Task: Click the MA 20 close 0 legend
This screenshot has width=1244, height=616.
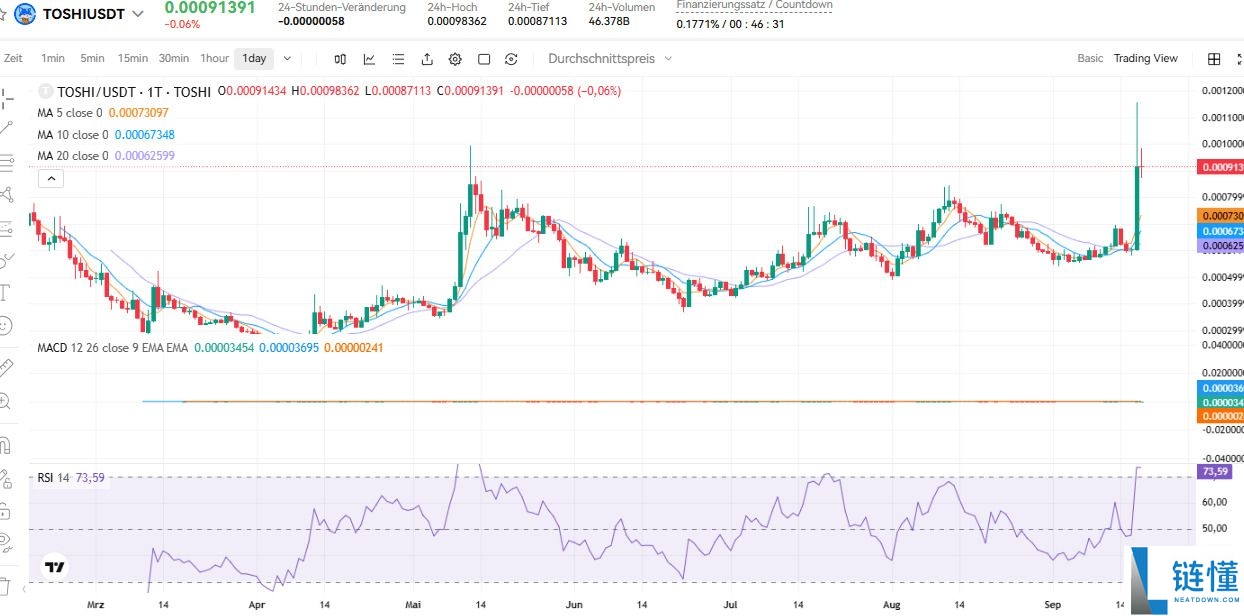Action: coord(106,155)
